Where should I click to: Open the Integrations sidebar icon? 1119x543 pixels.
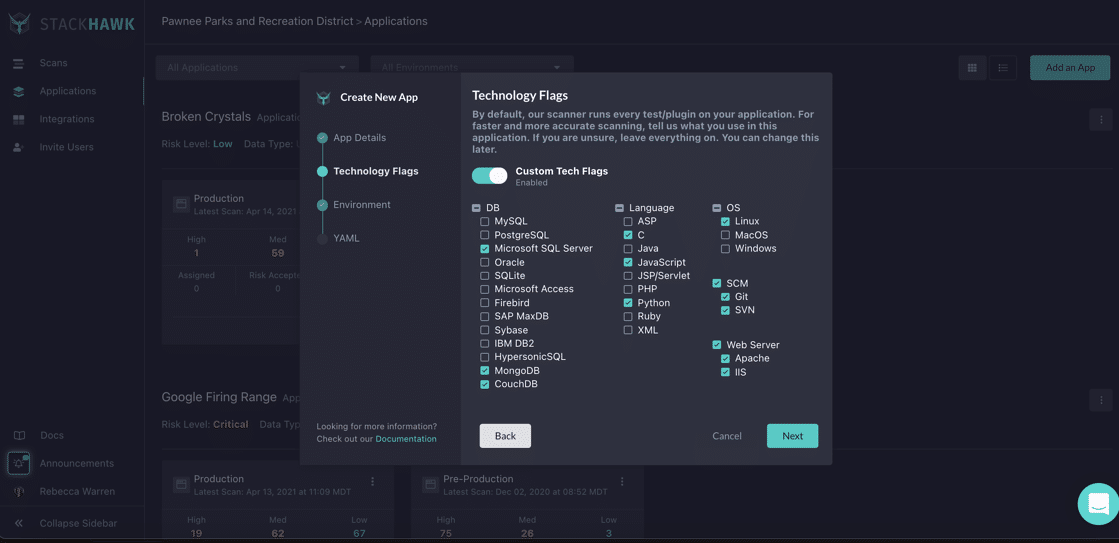19,119
